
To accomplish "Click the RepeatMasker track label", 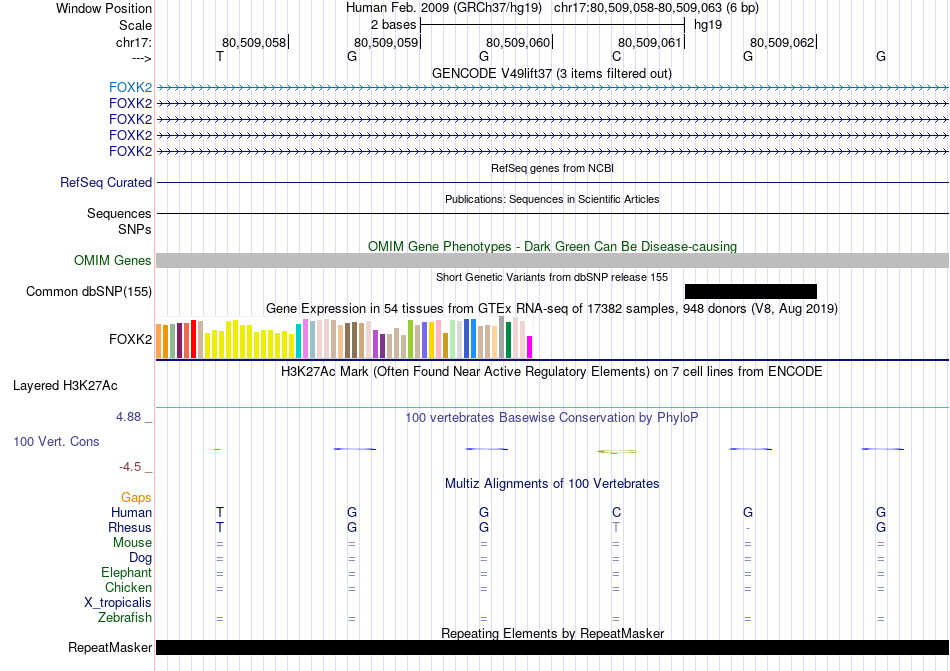I will pyautogui.click(x=109, y=648).
